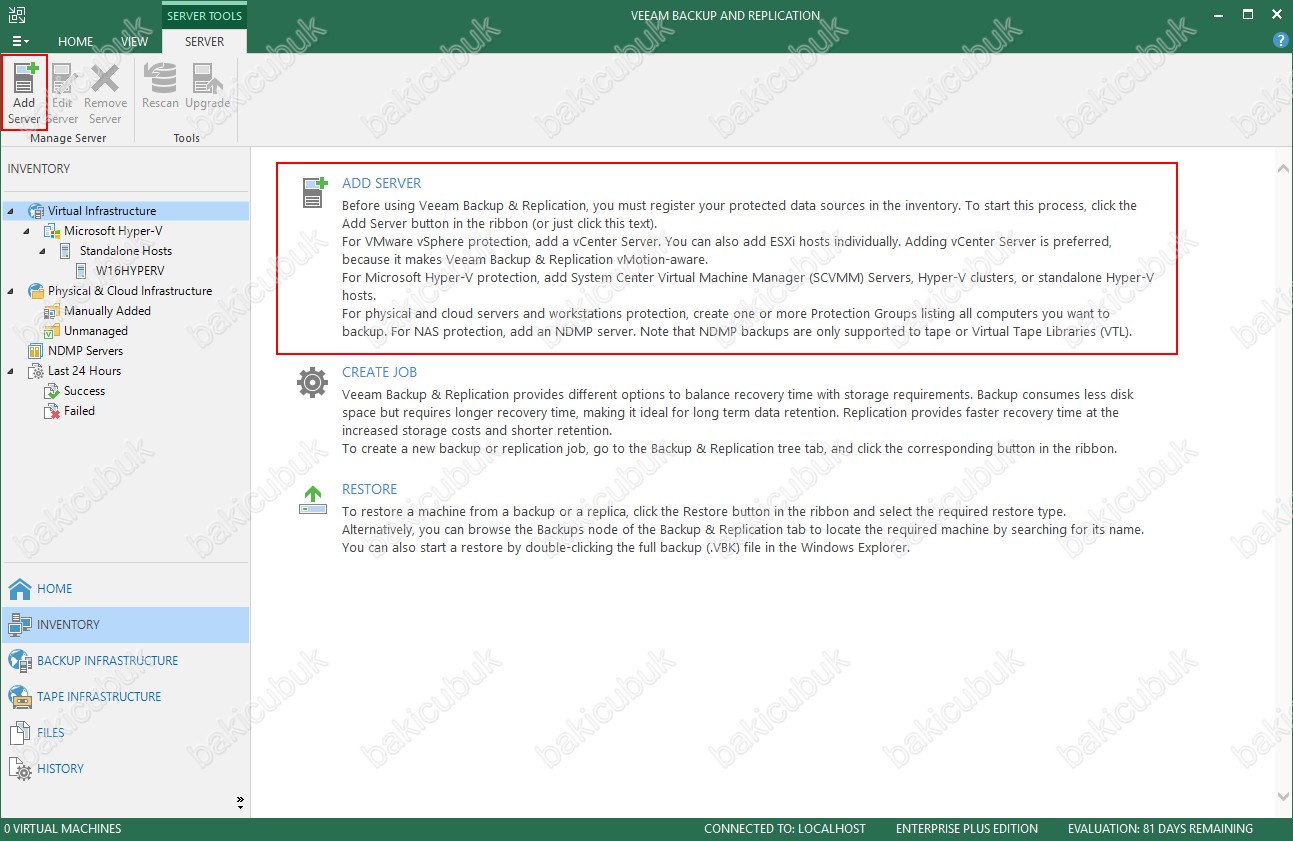Click the Virtual Infrastructure node icon
Viewport: 1293px width, 841px height.
click(x=36, y=211)
